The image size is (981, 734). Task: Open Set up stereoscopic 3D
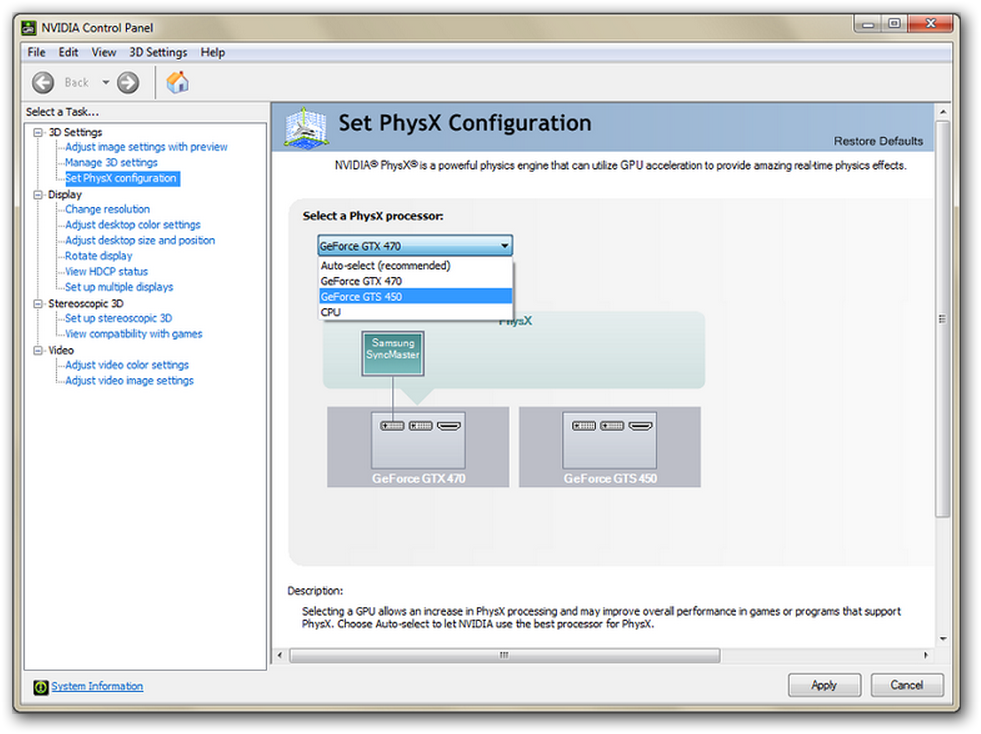[118, 319]
